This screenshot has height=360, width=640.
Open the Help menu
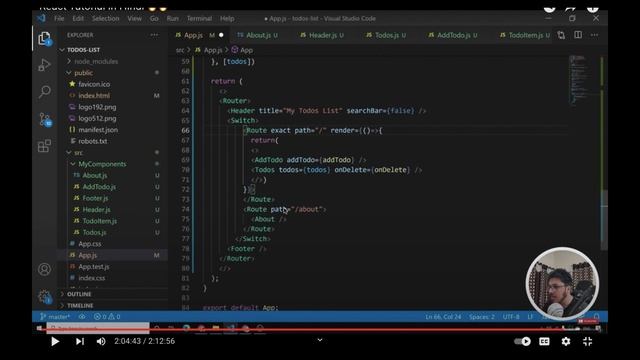(x=227, y=18)
